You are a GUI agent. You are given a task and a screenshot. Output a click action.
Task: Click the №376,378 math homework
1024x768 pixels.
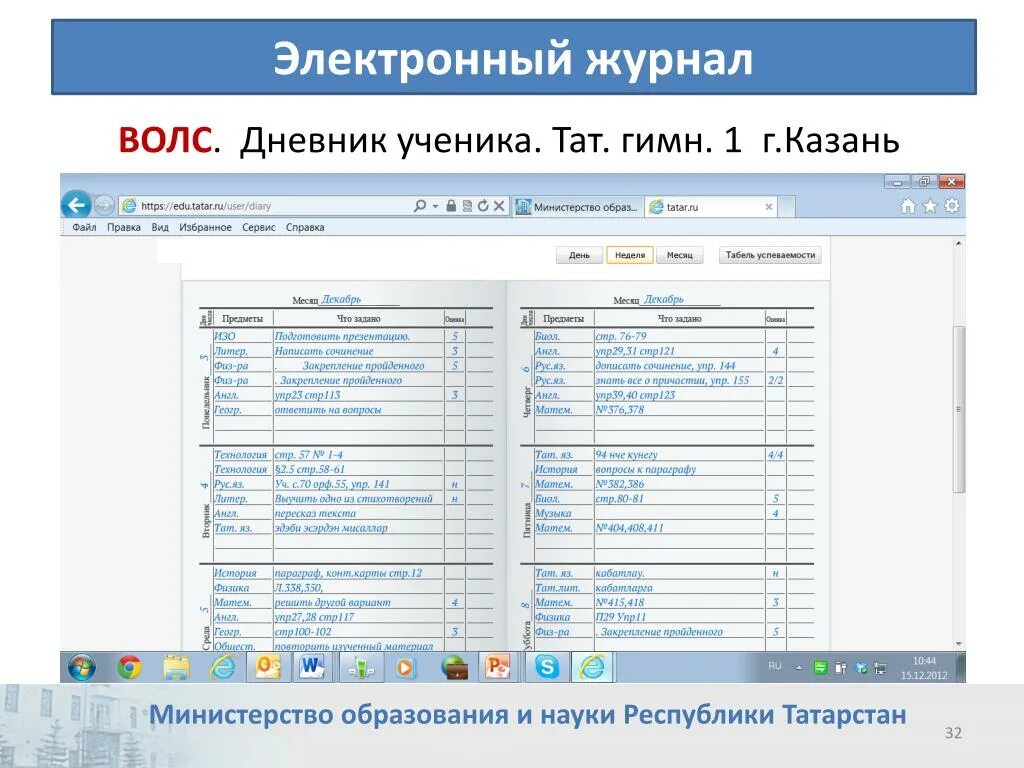620,410
